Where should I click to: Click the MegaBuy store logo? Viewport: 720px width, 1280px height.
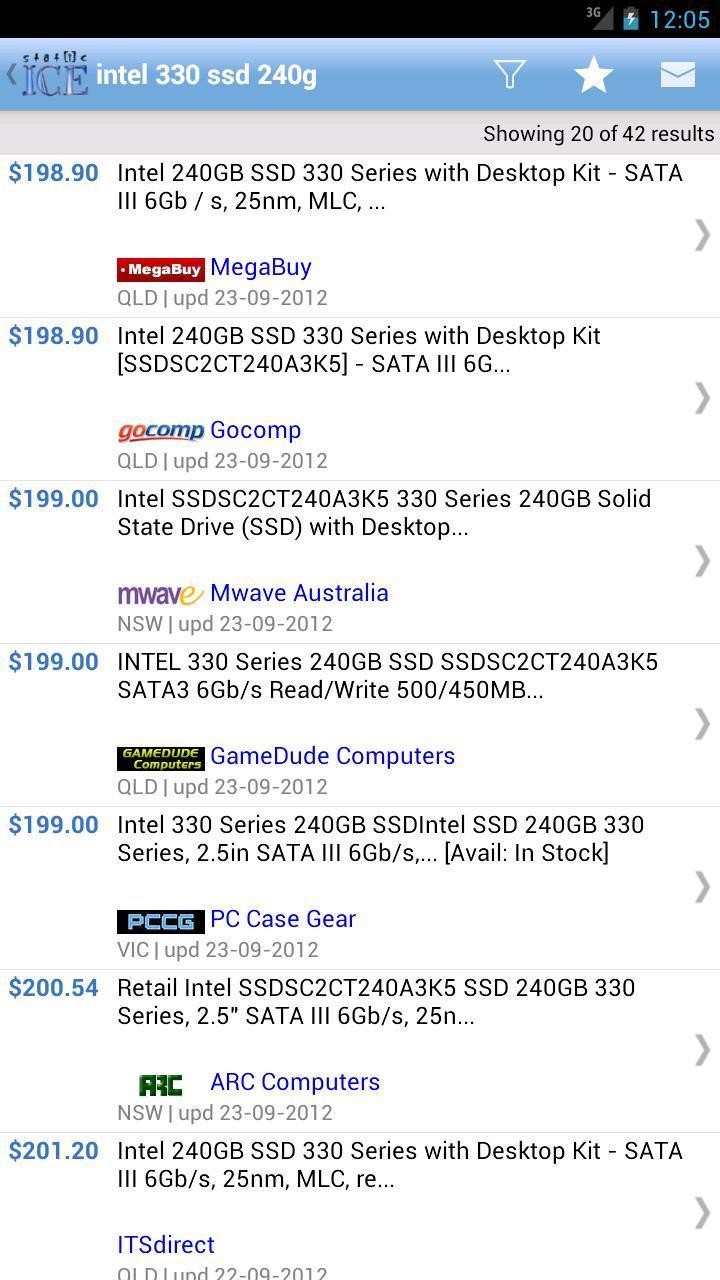tap(161, 268)
